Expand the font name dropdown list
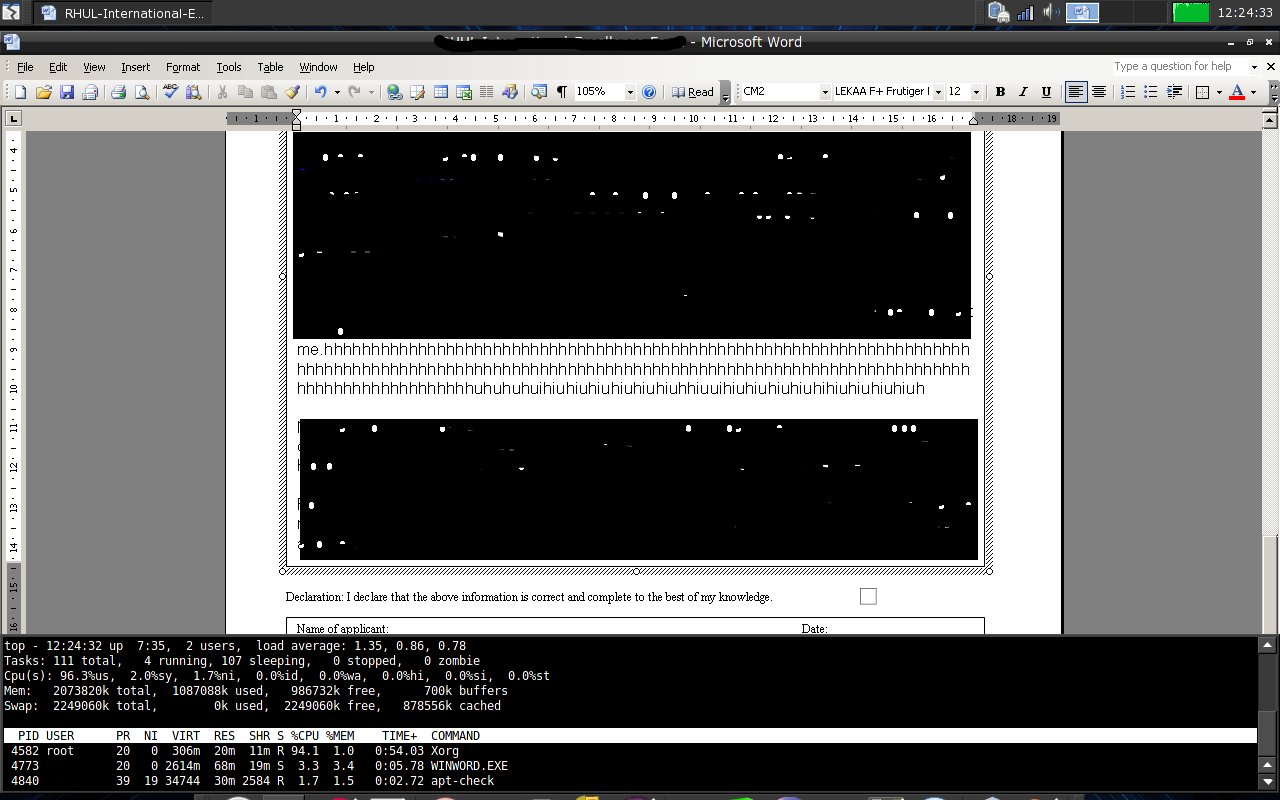This screenshot has height=800, width=1280. (x=938, y=92)
